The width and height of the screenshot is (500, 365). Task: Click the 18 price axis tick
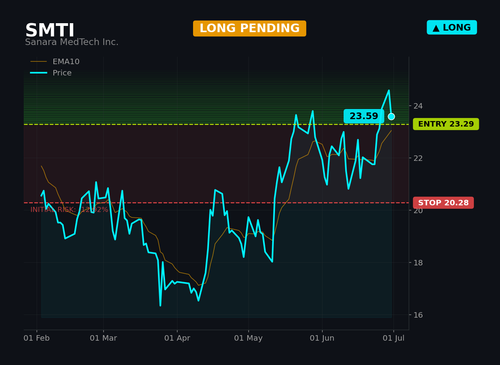click(x=418, y=263)
